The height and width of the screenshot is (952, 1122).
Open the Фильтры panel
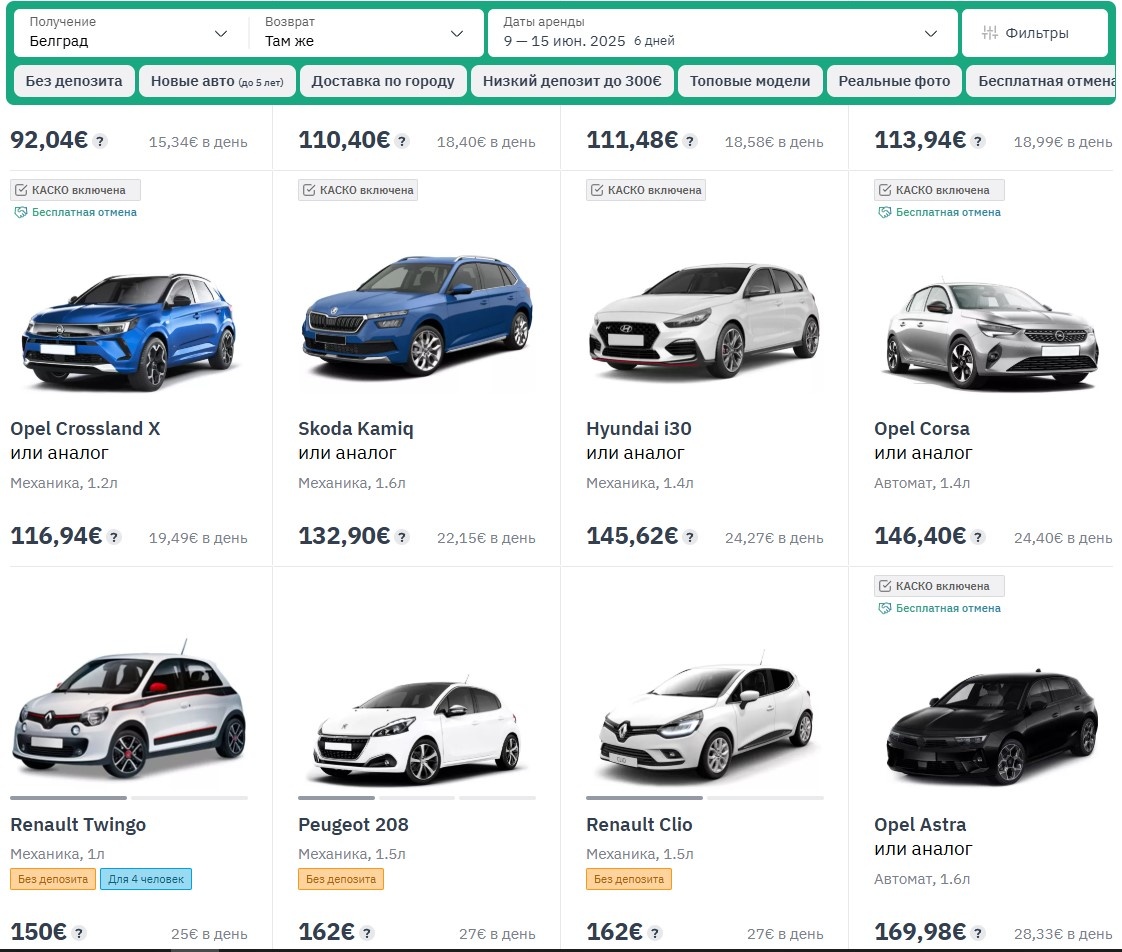coord(1035,32)
